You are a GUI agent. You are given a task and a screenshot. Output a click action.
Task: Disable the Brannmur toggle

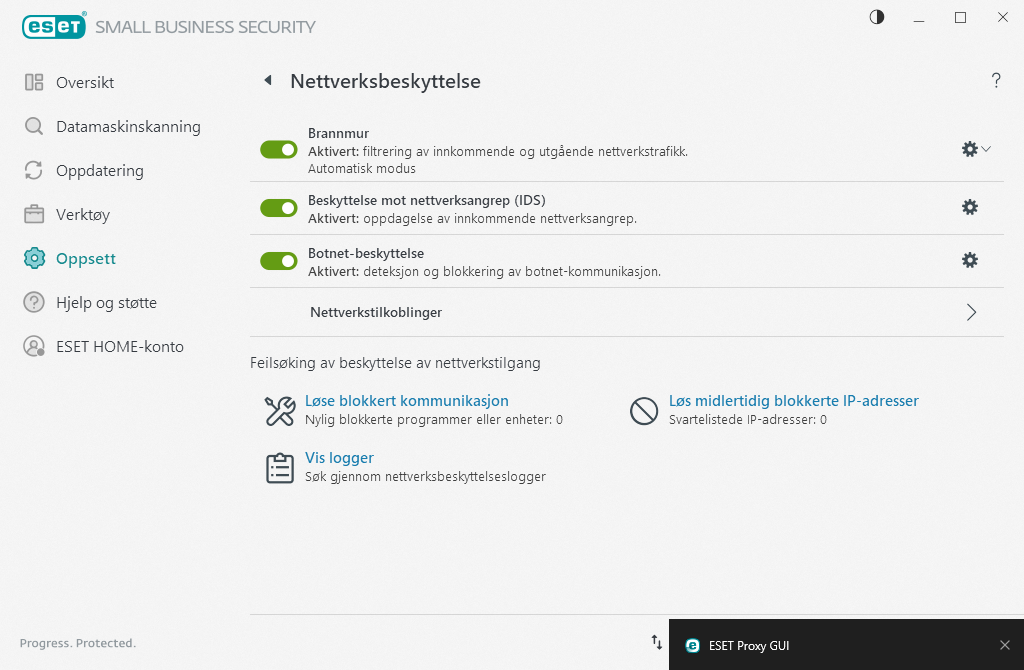pos(278,149)
